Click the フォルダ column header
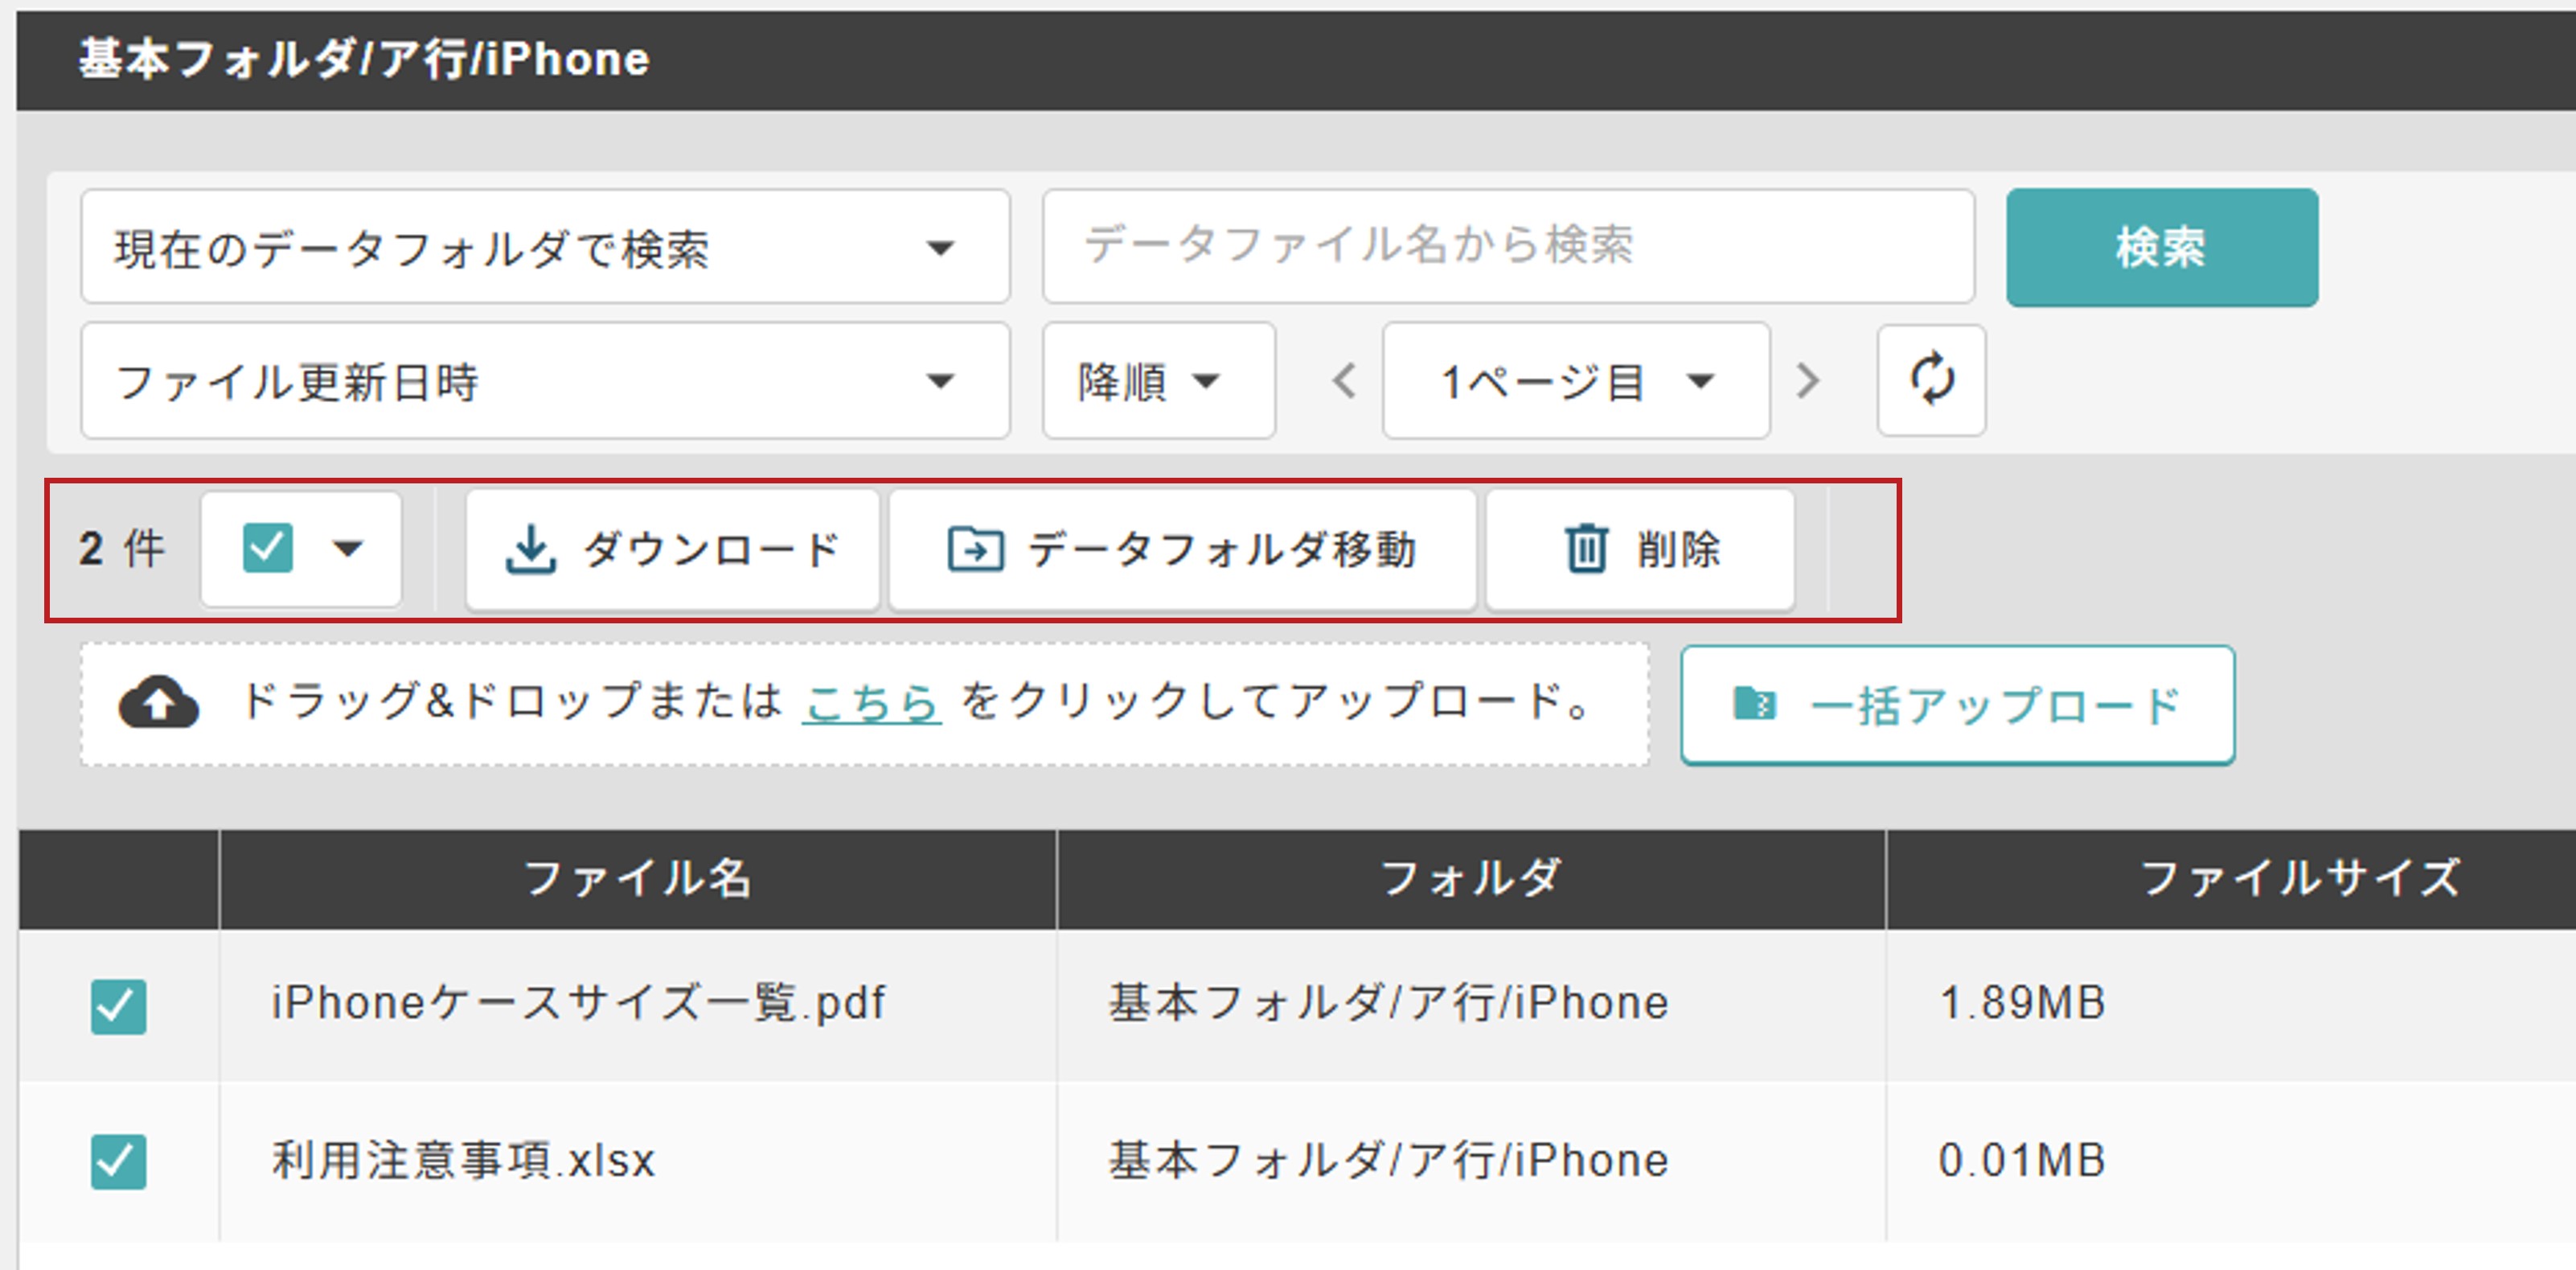 (1471, 879)
